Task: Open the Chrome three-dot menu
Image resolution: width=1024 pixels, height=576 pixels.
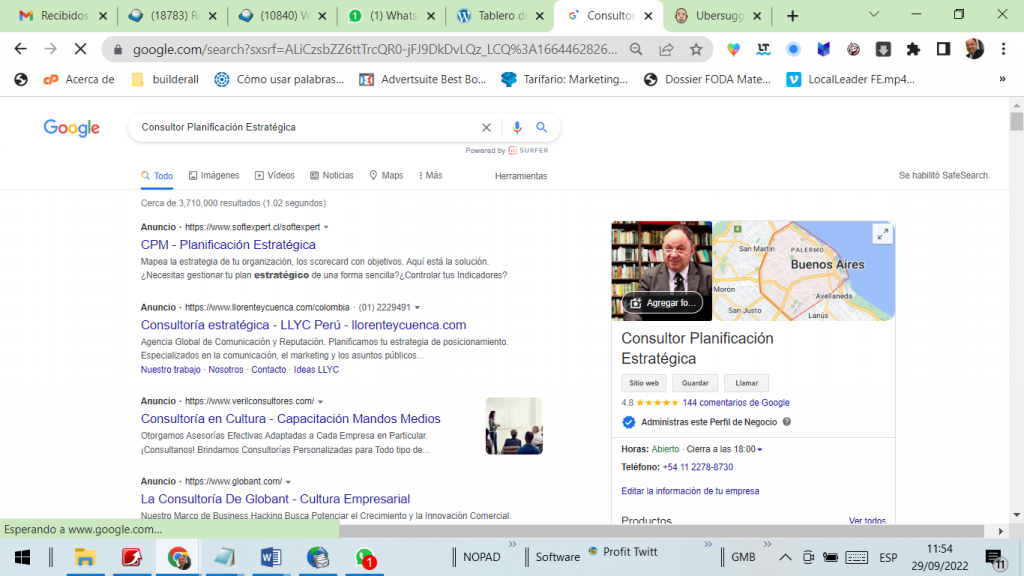Action: click(x=1004, y=49)
